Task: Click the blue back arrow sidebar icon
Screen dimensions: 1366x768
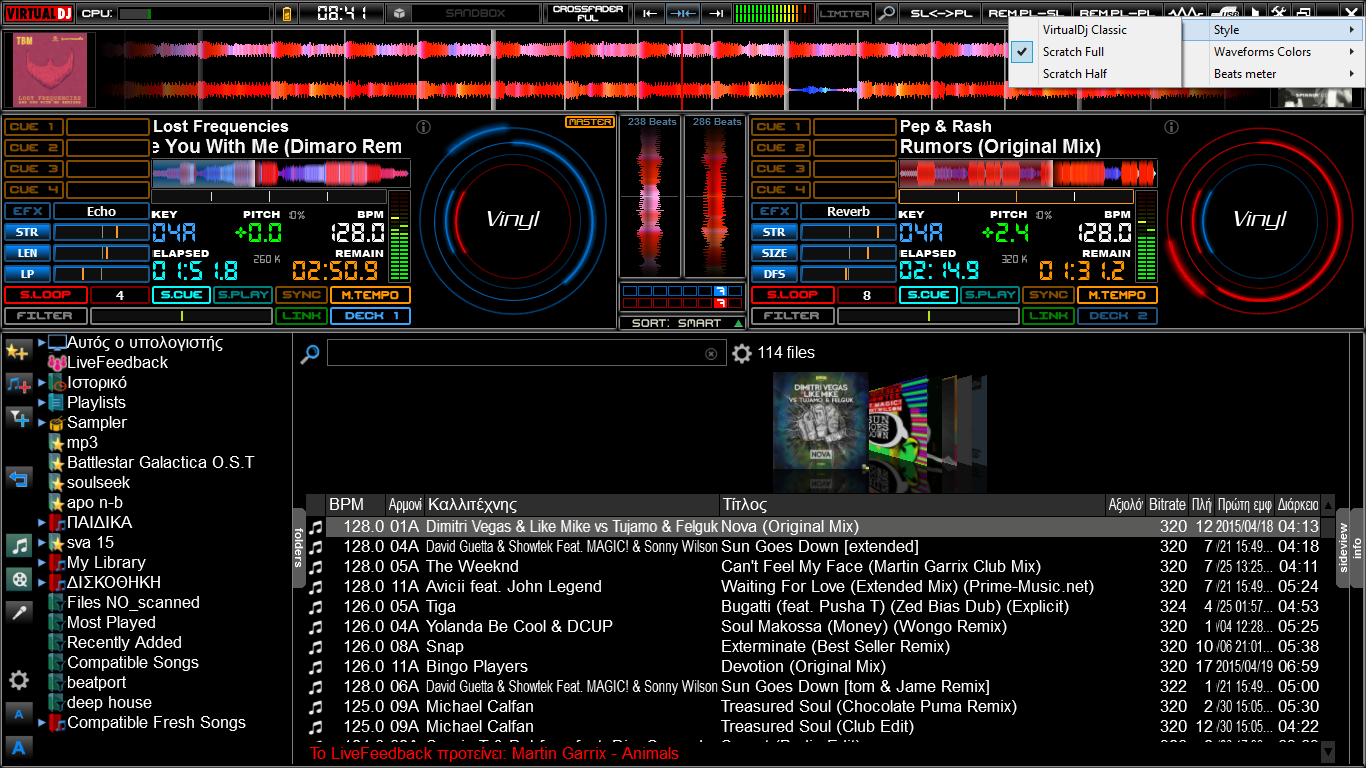Action: coord(18,478)
